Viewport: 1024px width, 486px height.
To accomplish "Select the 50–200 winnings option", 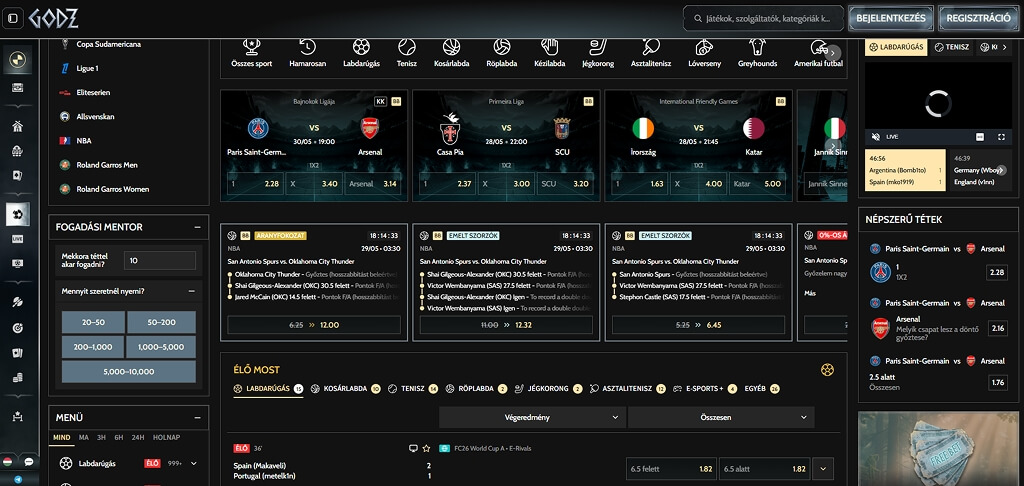I will [x=161, y=323].
